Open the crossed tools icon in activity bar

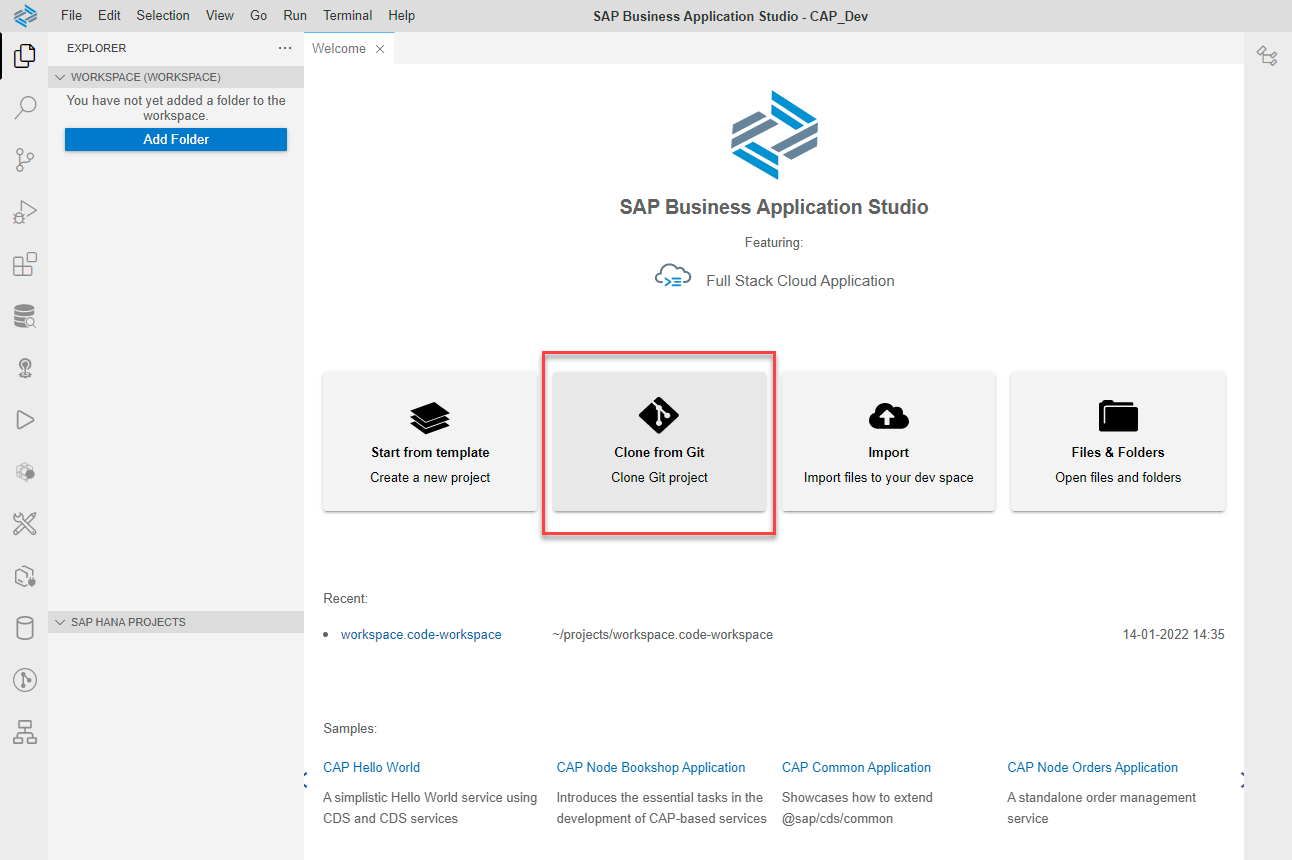click(24, 523)
